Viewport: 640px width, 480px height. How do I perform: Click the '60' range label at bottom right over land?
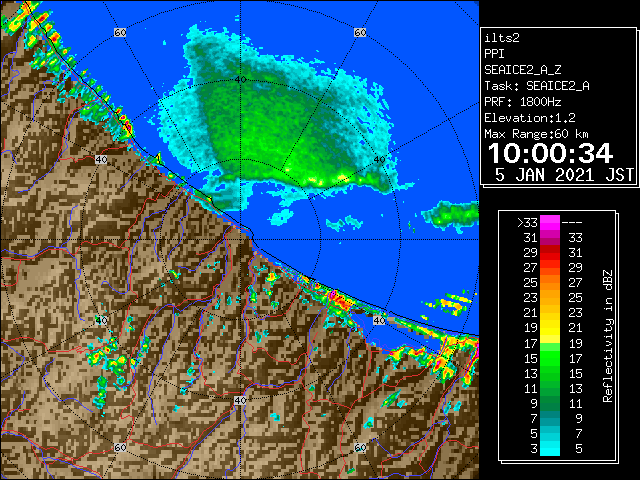point(360,447)
